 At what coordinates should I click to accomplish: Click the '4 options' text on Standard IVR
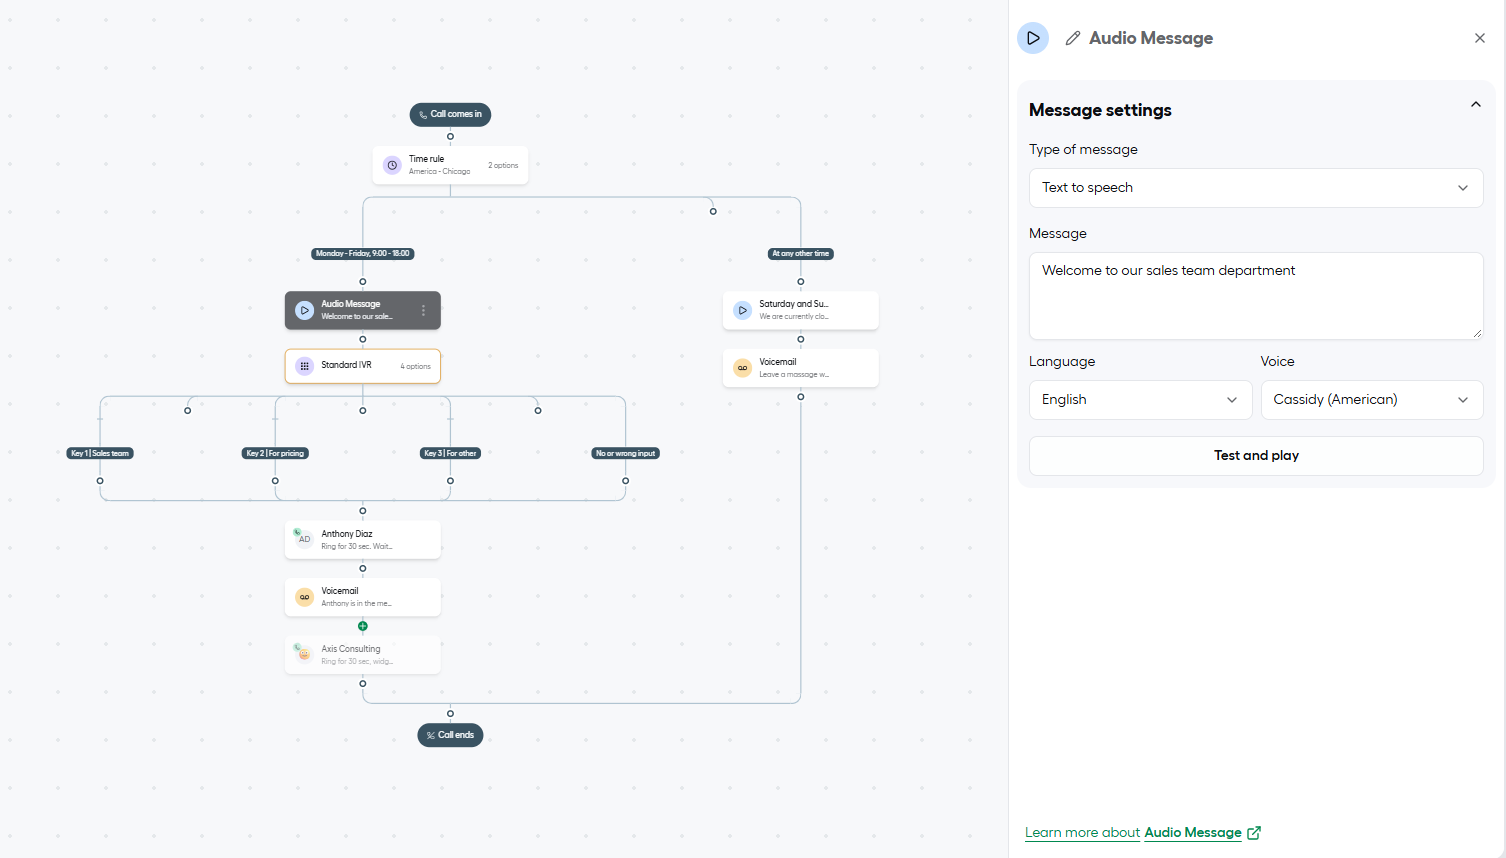[x=416, y=367]
